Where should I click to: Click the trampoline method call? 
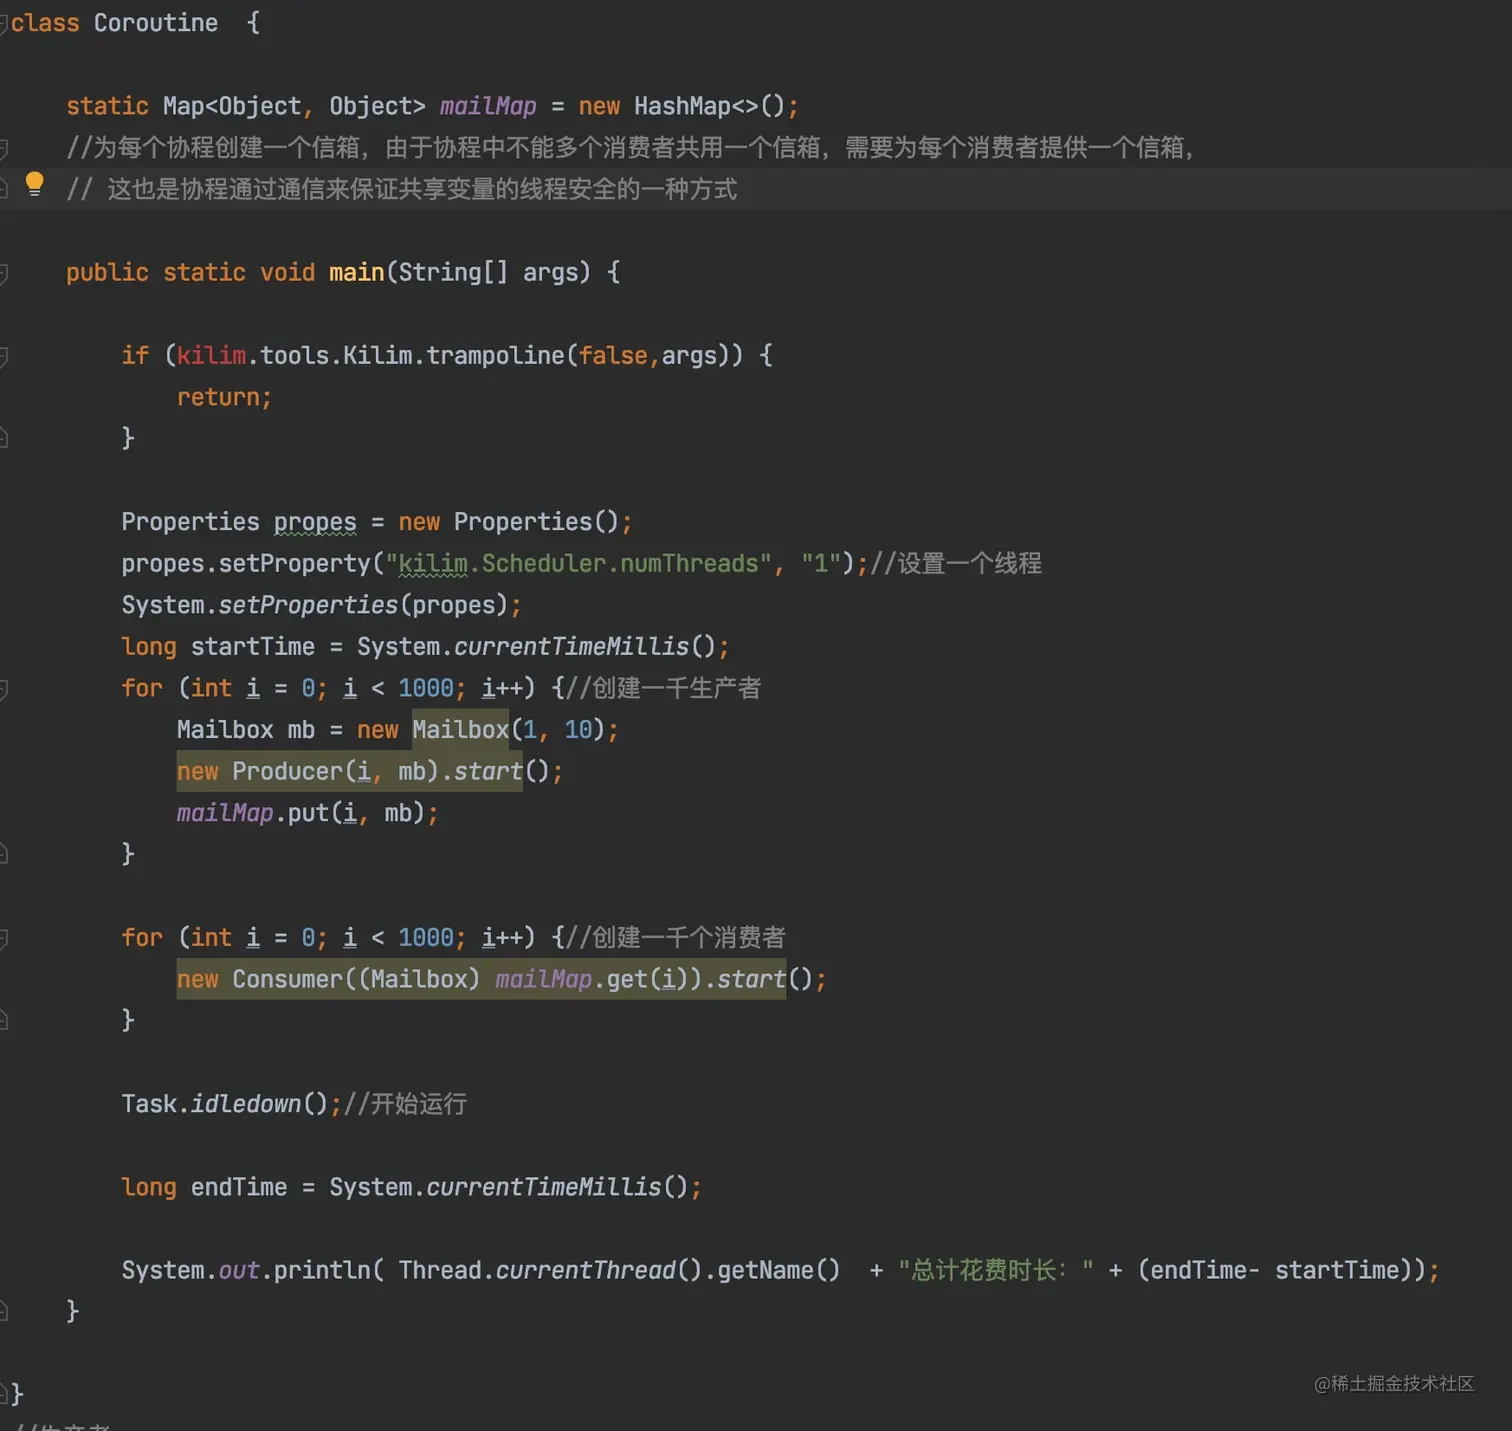(x=496, y=355)
